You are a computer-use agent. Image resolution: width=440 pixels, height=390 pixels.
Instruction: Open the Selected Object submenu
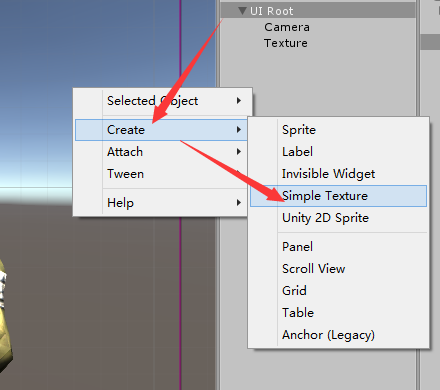coord(163,101)
